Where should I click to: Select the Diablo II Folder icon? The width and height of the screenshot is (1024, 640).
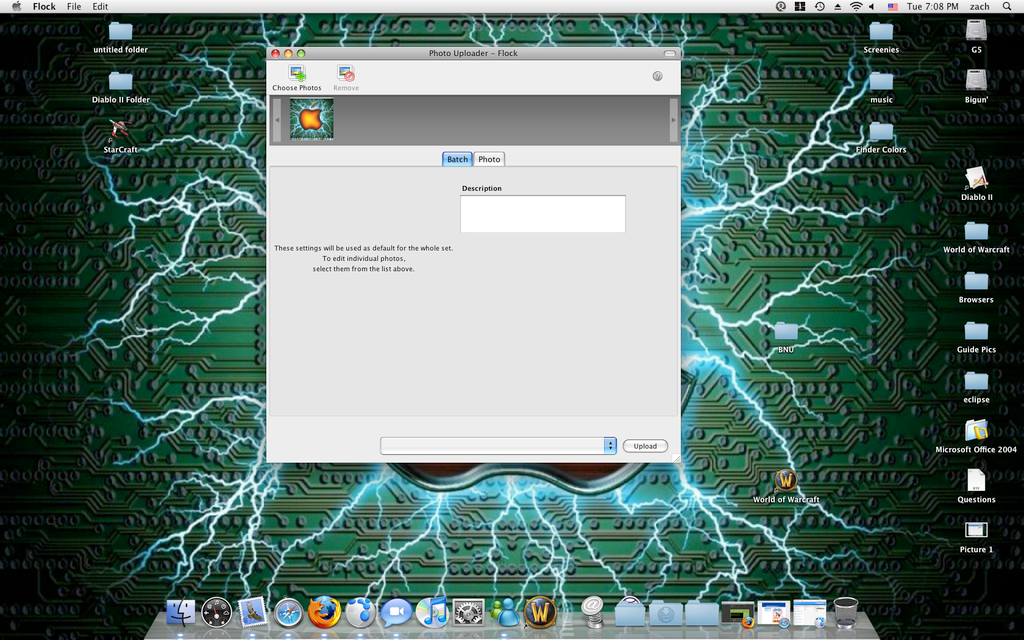click(x=120, y=87)
